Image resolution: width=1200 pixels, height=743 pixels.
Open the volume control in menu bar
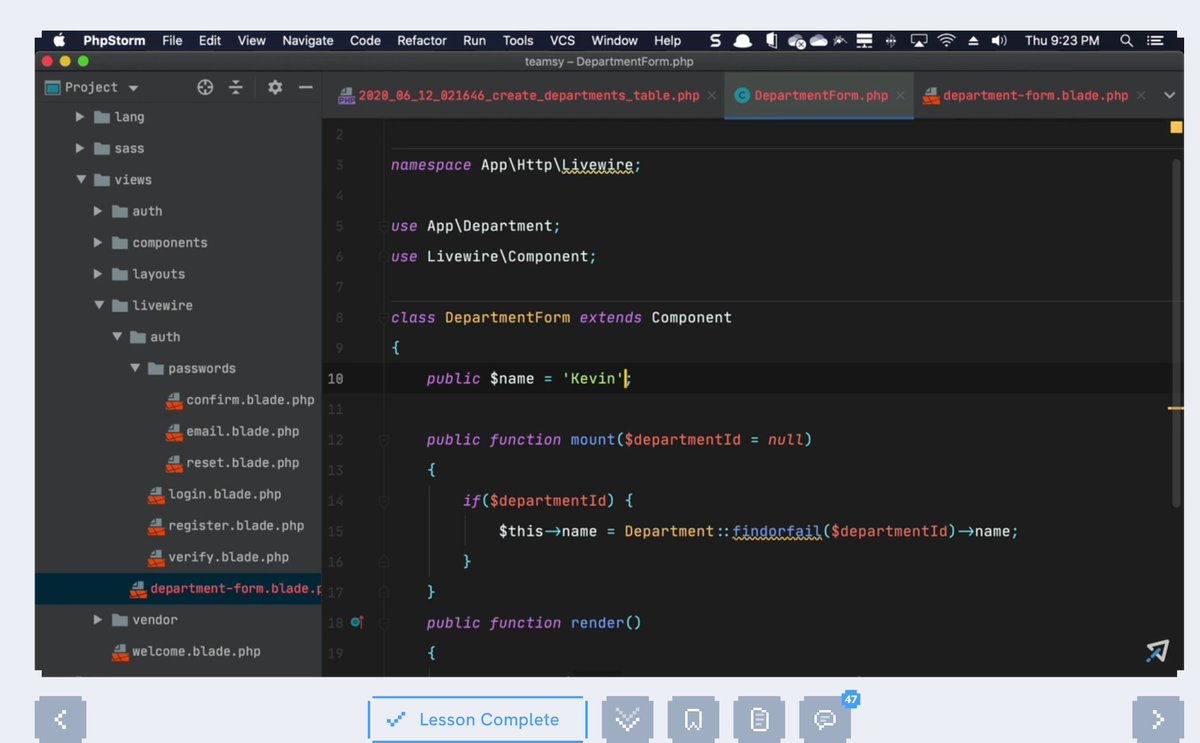pyautogui.click(x=999, y=41)
